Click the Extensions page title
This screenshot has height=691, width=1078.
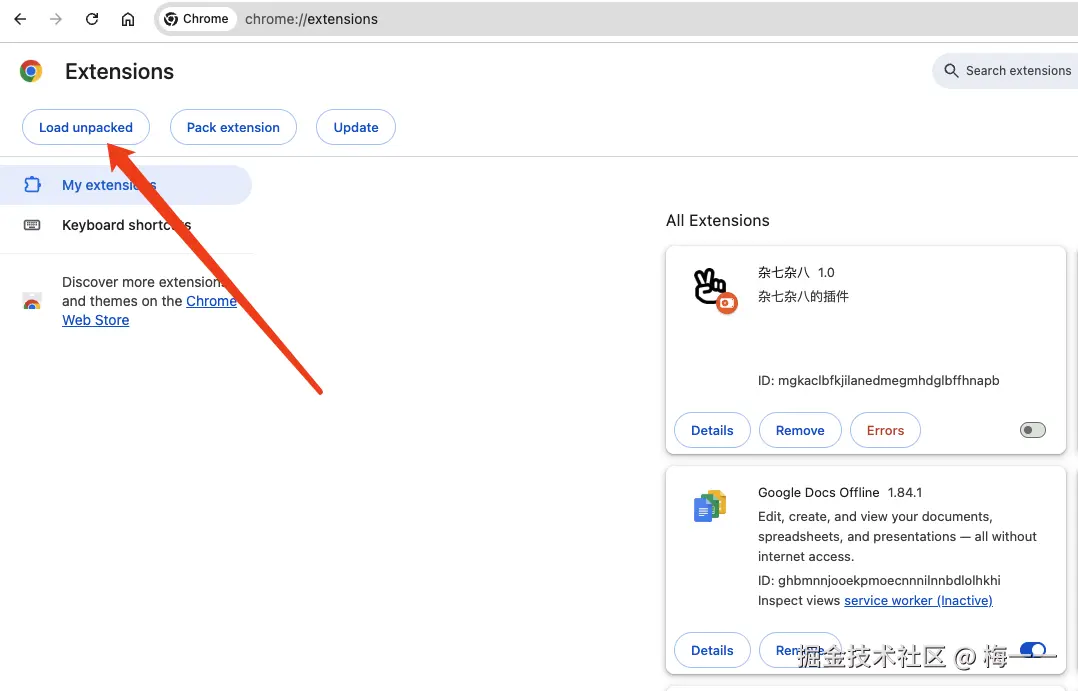(120, 72)
